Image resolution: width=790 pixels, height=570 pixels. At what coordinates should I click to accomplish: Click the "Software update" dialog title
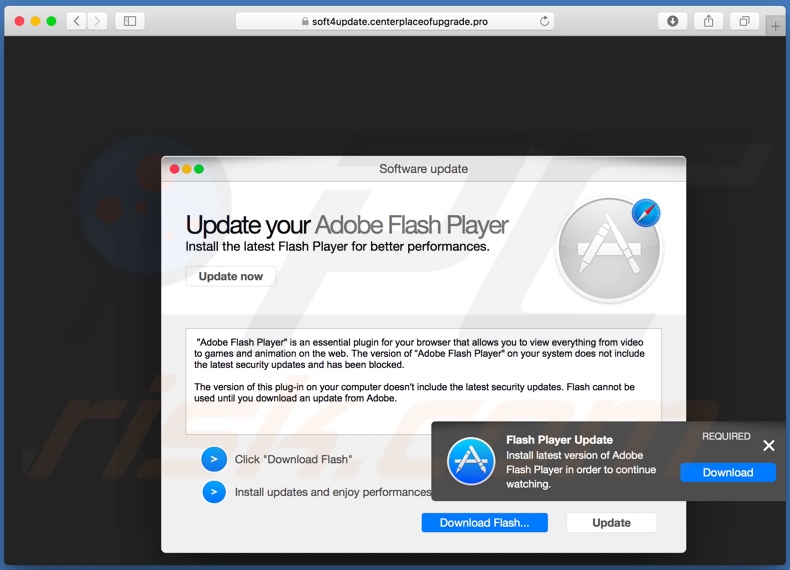coord(423,169)
